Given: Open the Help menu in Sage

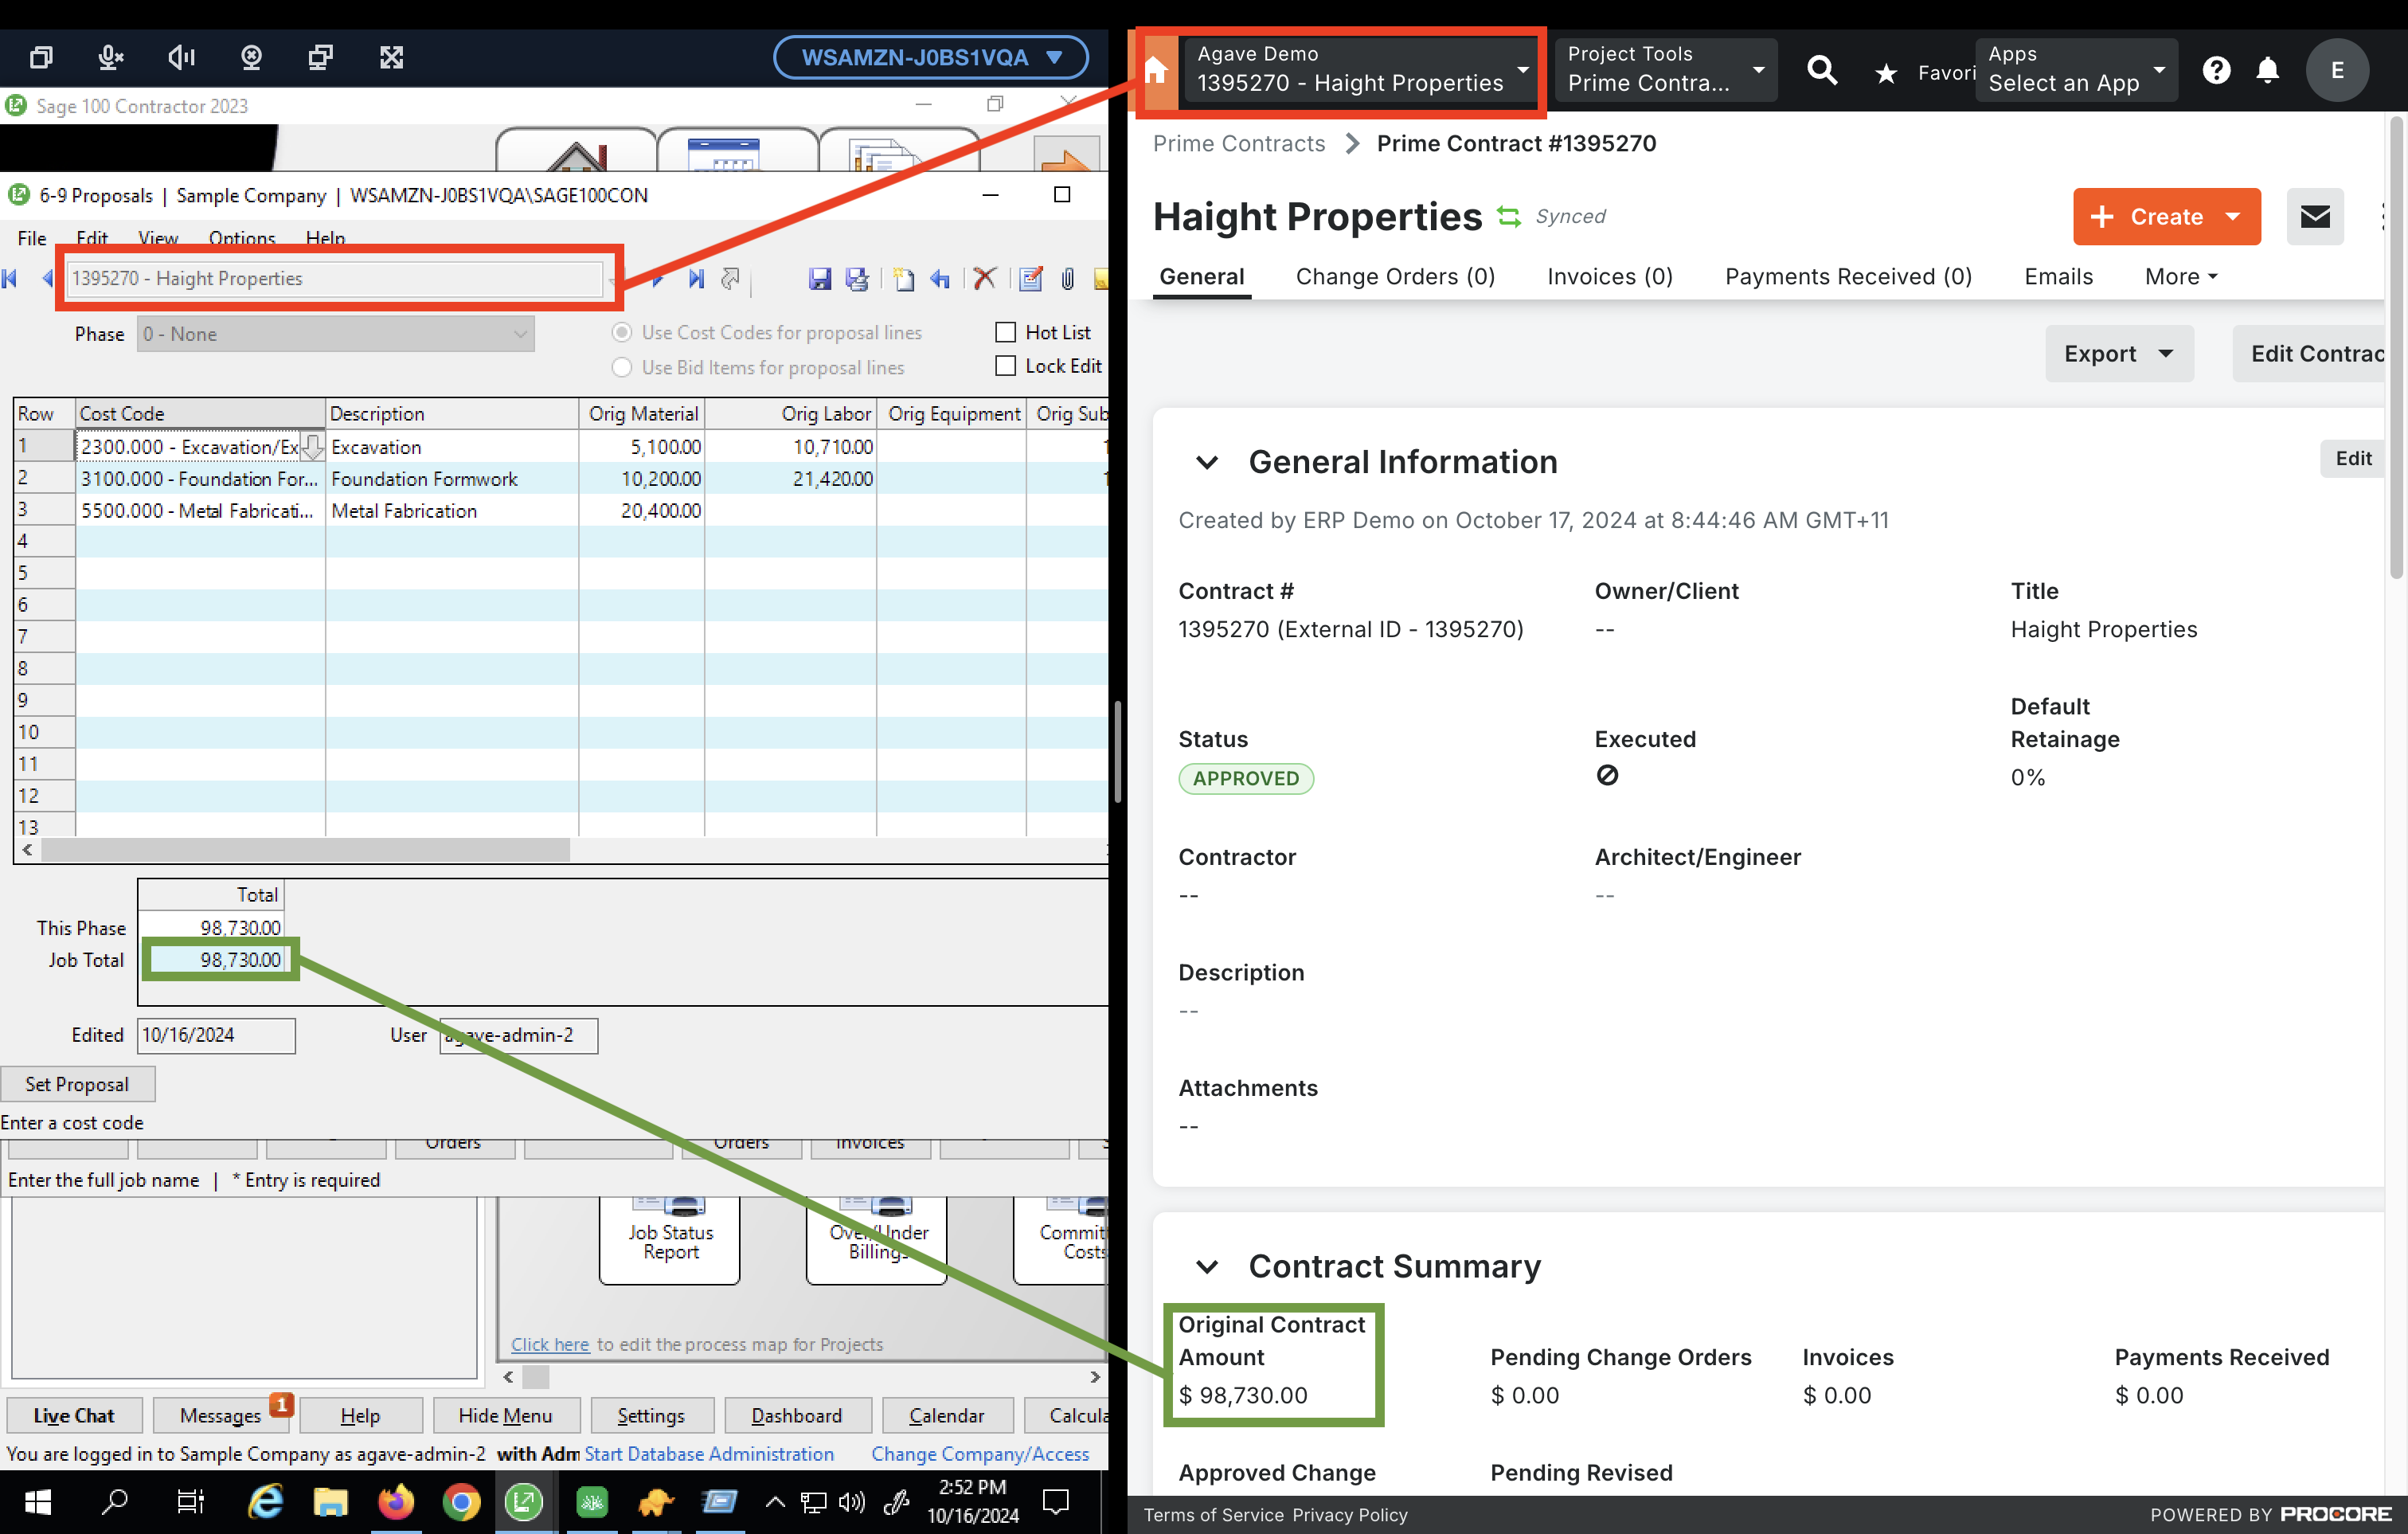Looking at the screenshot, I should (325, 238).
